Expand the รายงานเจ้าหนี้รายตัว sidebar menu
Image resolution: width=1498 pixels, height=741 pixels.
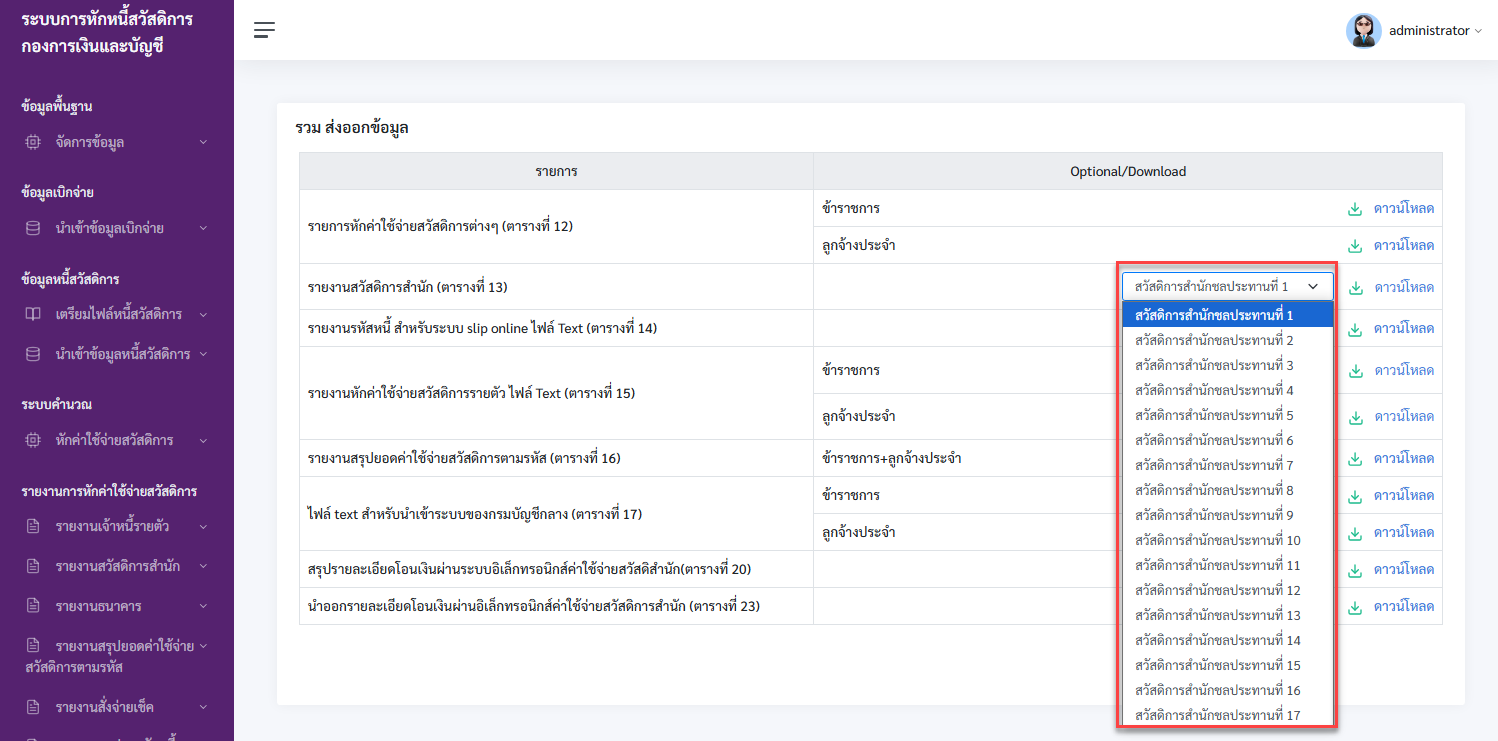[116, 526]
